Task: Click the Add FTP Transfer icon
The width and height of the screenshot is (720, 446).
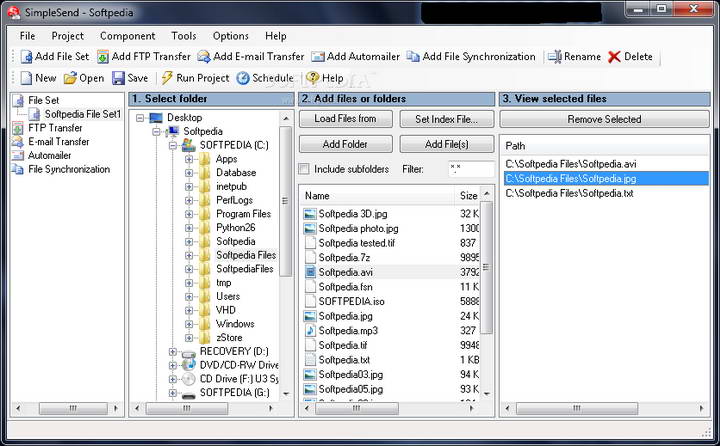Action: pyautogui.click(x=103, y=57)
